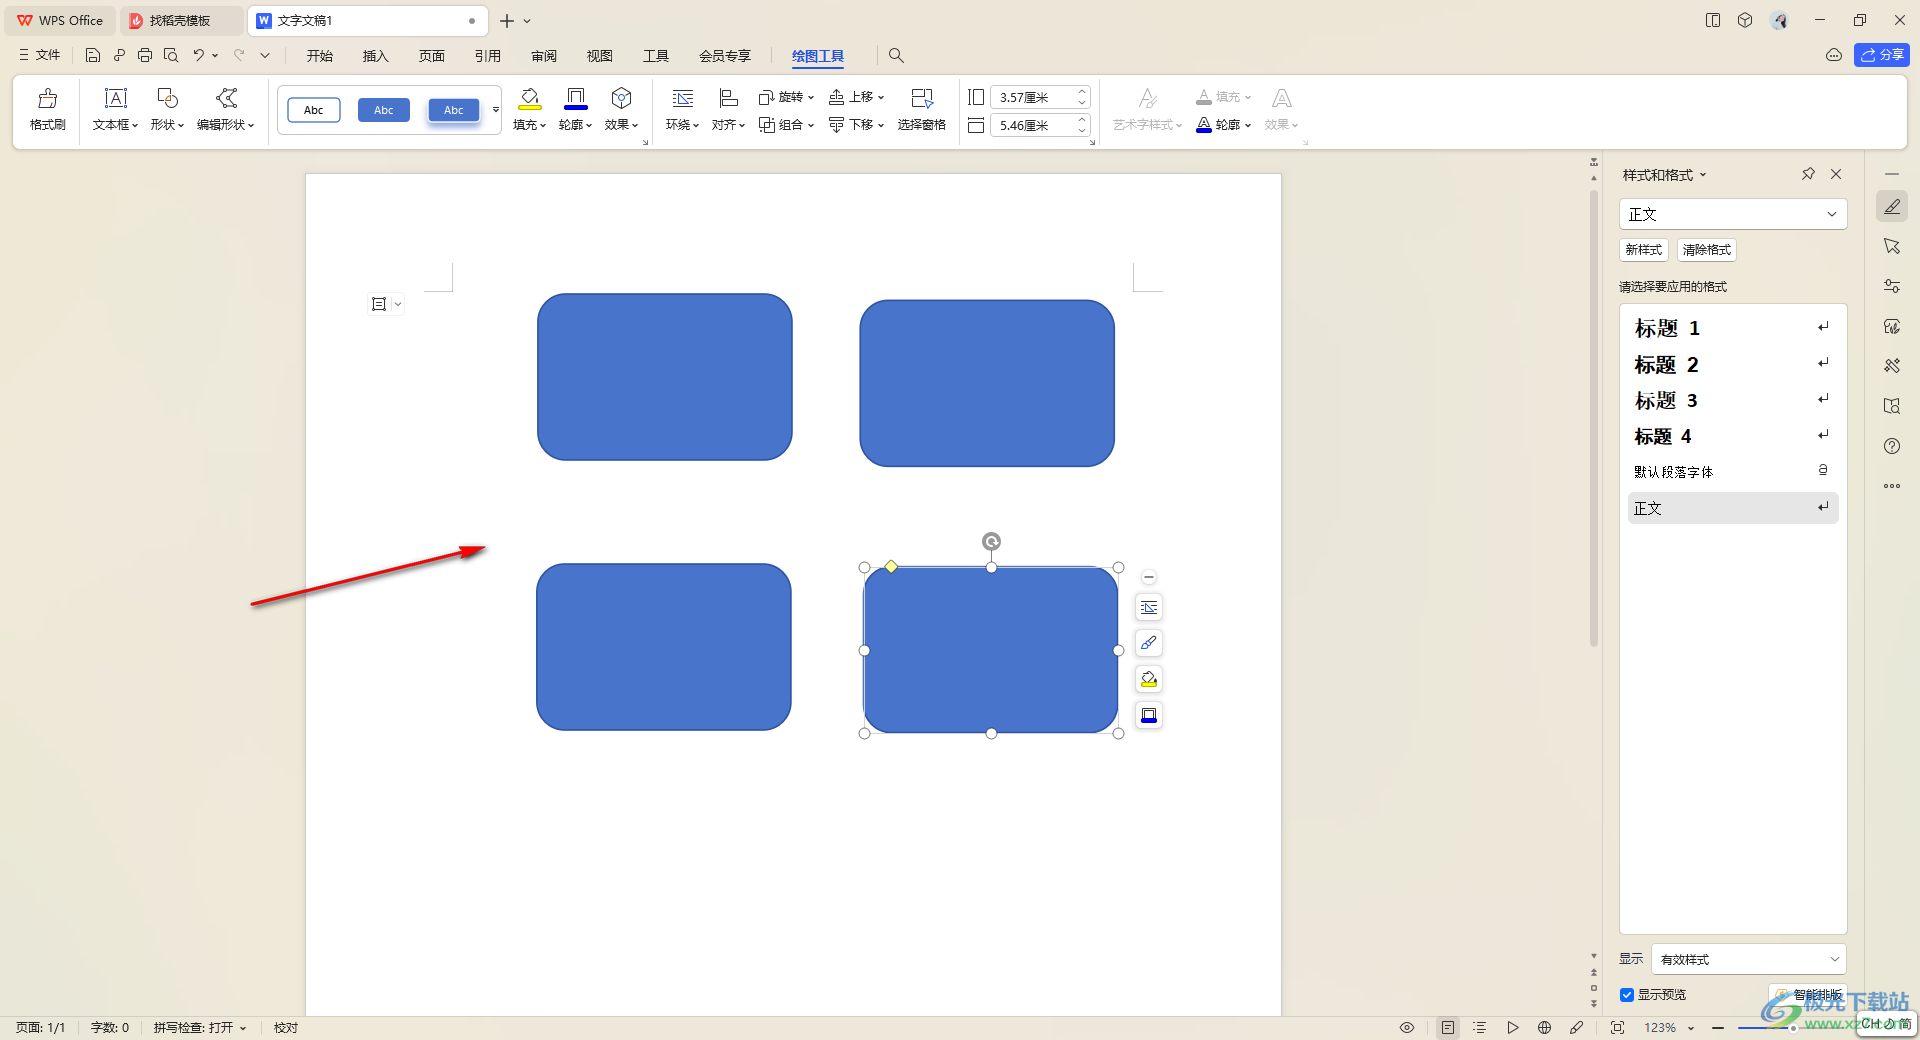1920x1040 pixels.
Task: Click the floating shape outline icon beside shape
Action: [1149, 715]
